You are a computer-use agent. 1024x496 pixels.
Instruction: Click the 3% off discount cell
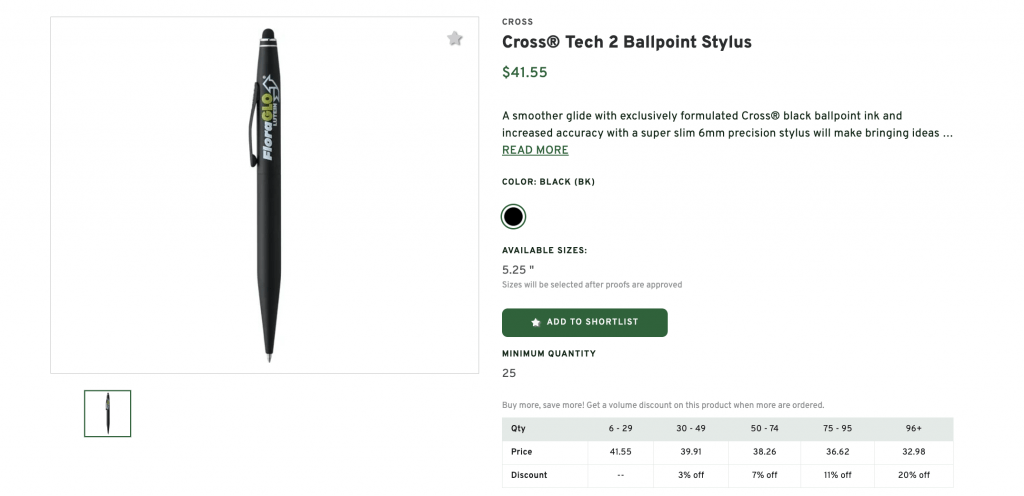(x=692, y=475)
